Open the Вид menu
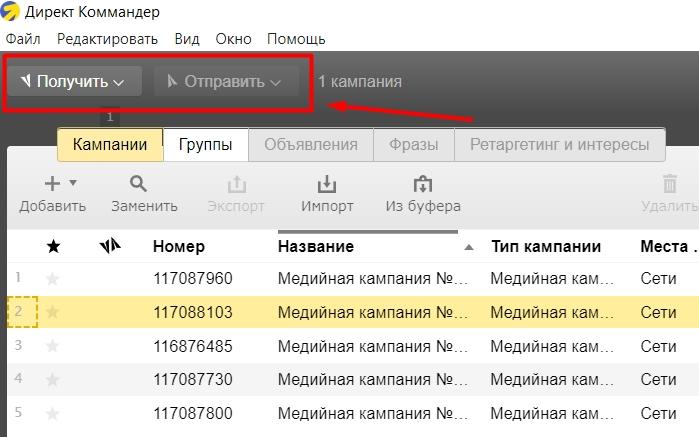 [x=187, y=39]
